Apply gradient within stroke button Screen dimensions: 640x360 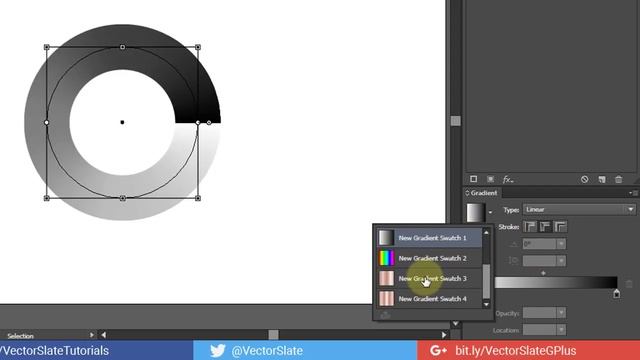coord(530,227)
